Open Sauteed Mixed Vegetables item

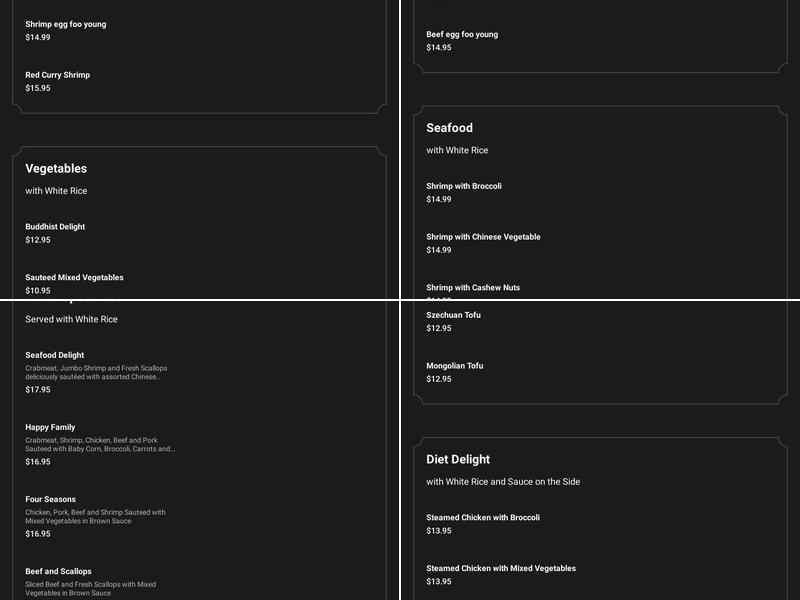tap(75, 278)
